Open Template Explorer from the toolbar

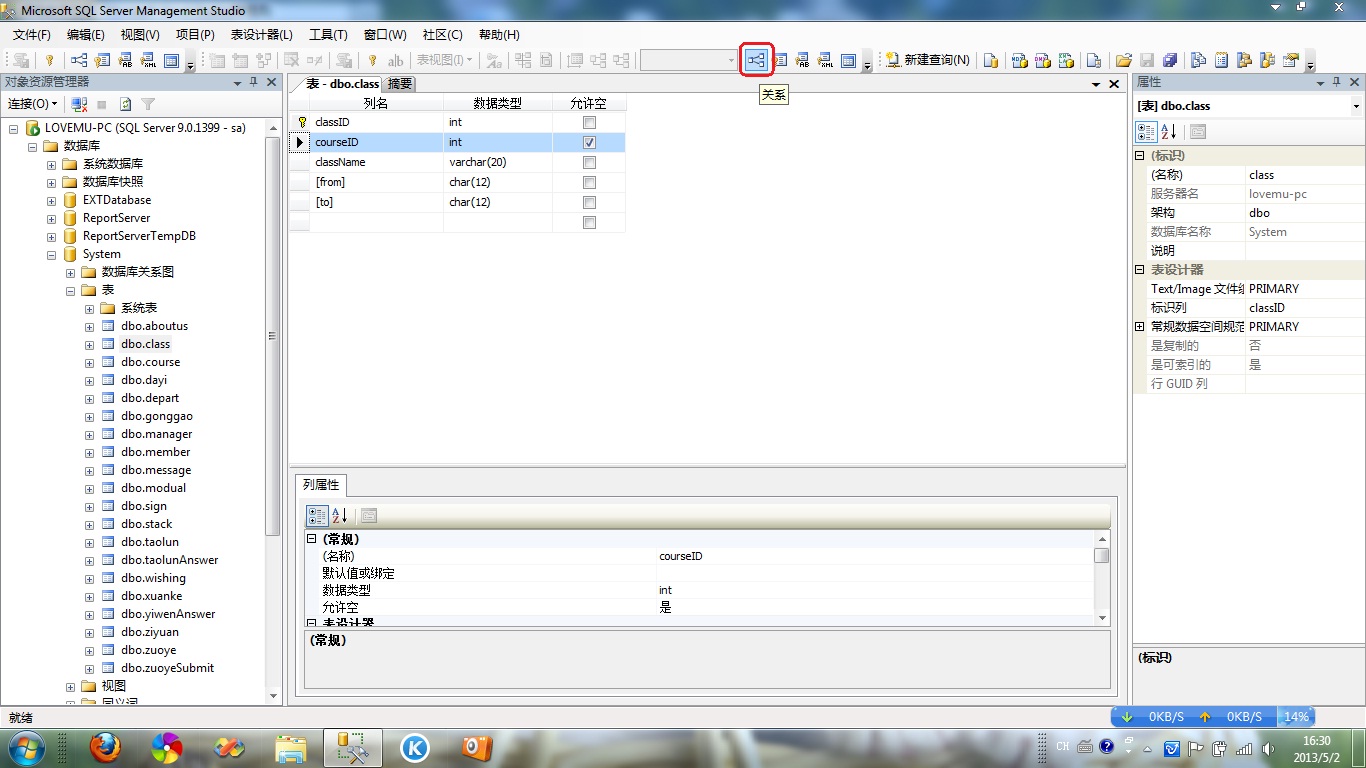1267,60
